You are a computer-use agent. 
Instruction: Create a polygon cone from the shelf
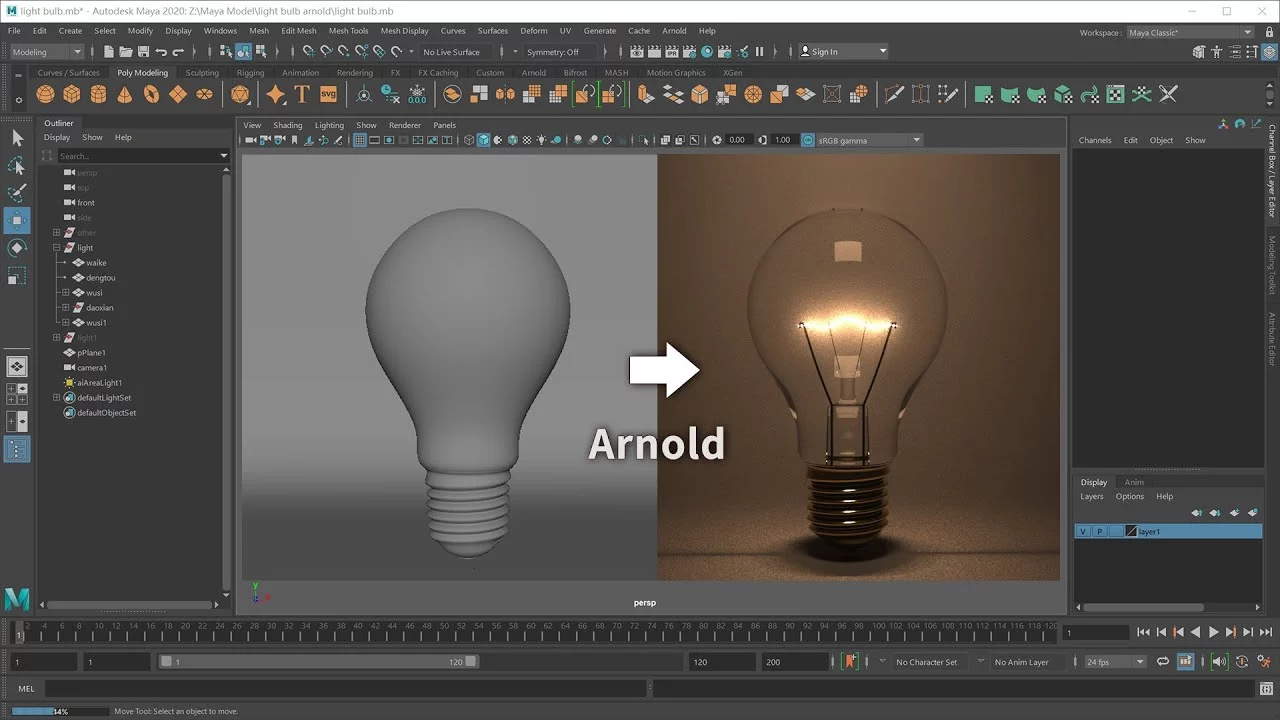(125, 94)
